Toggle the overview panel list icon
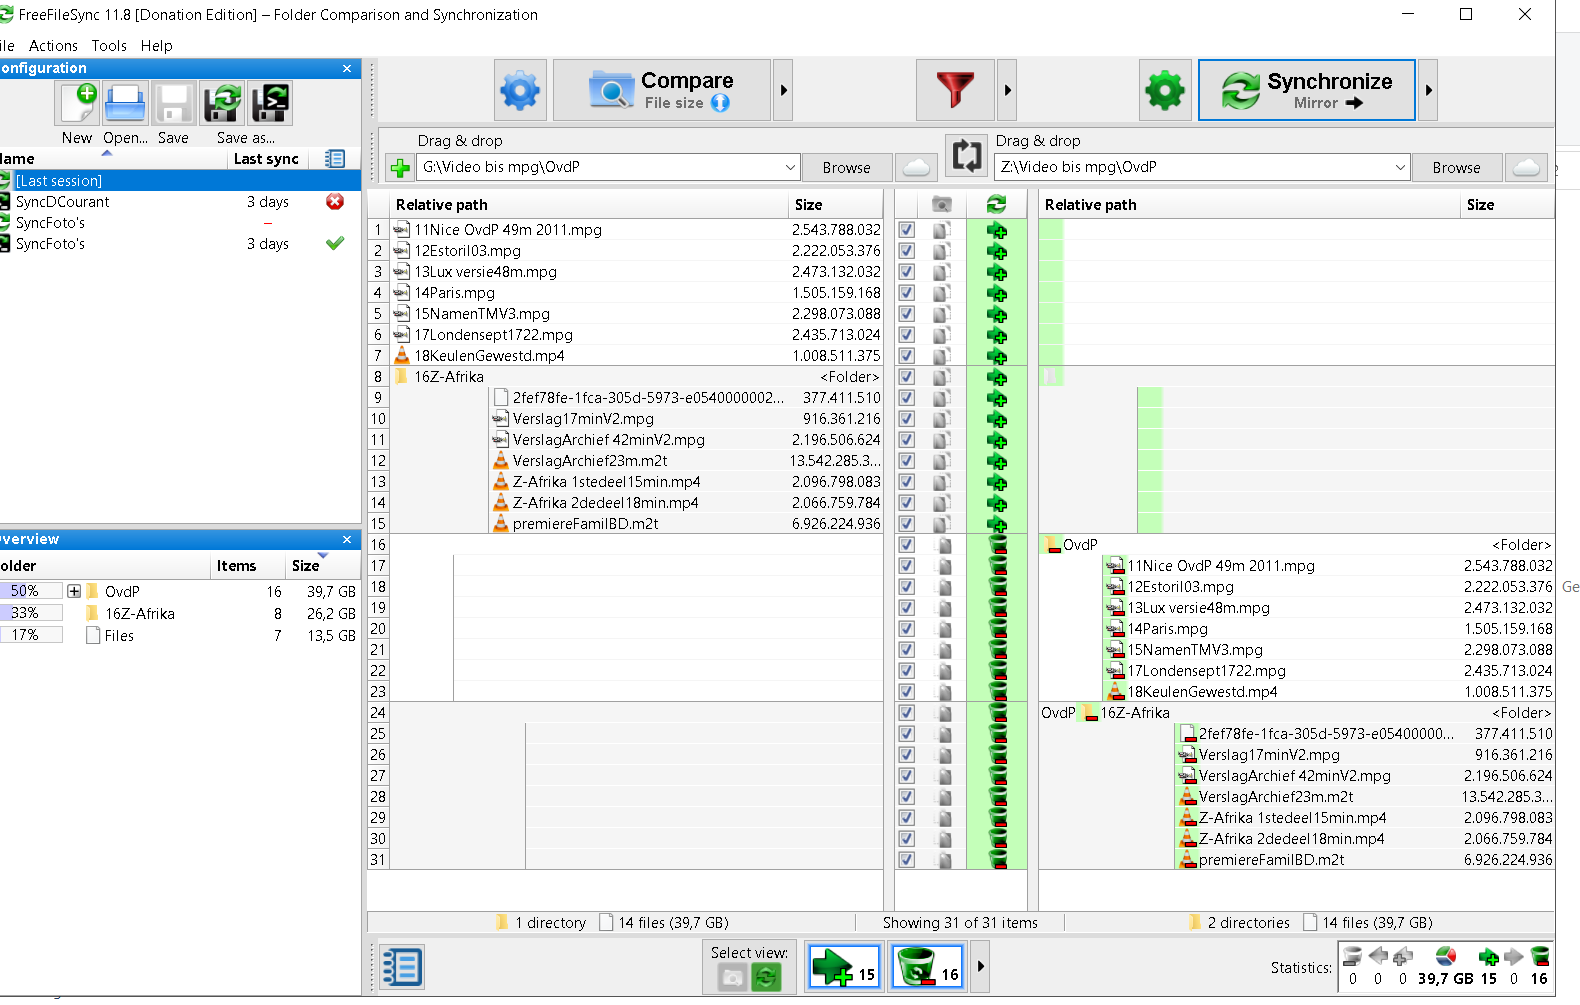Image resolution: width=1580 pixels, height=1005 pixels. tap(402, 967)
